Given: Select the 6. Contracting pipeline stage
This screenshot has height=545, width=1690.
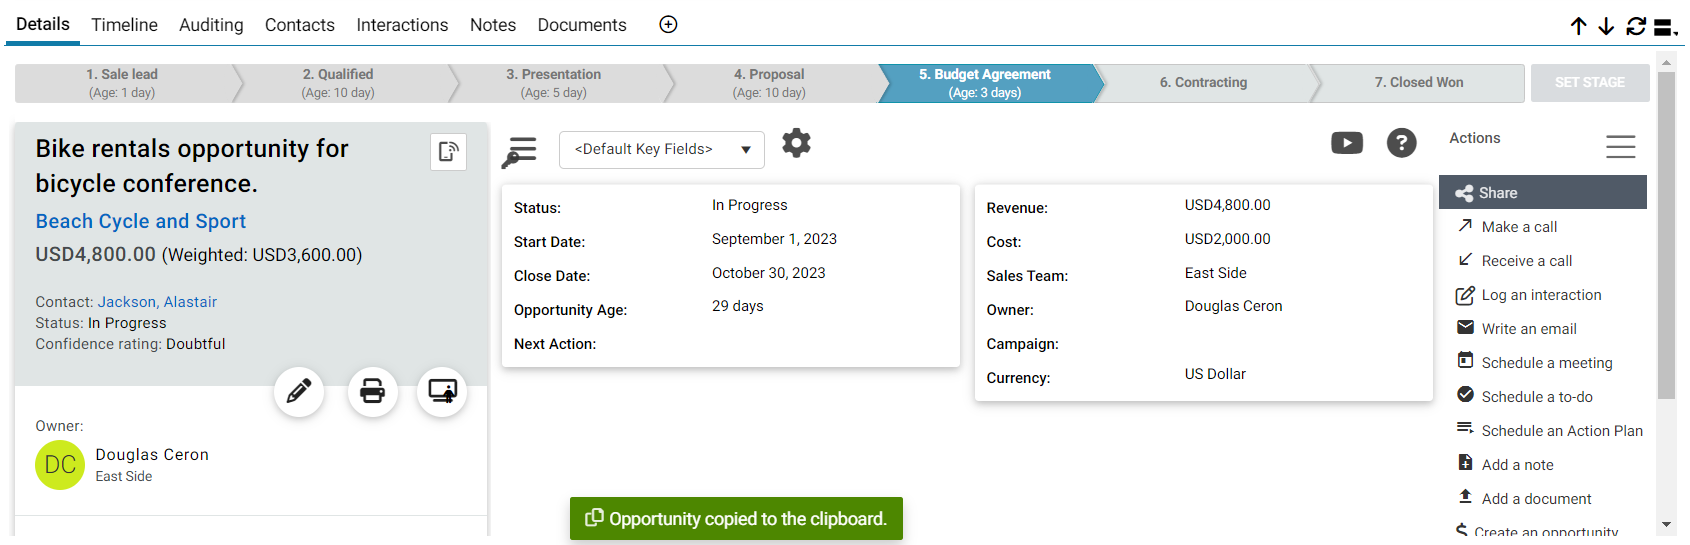Looking at the screenshot, I should [1204, 83].
